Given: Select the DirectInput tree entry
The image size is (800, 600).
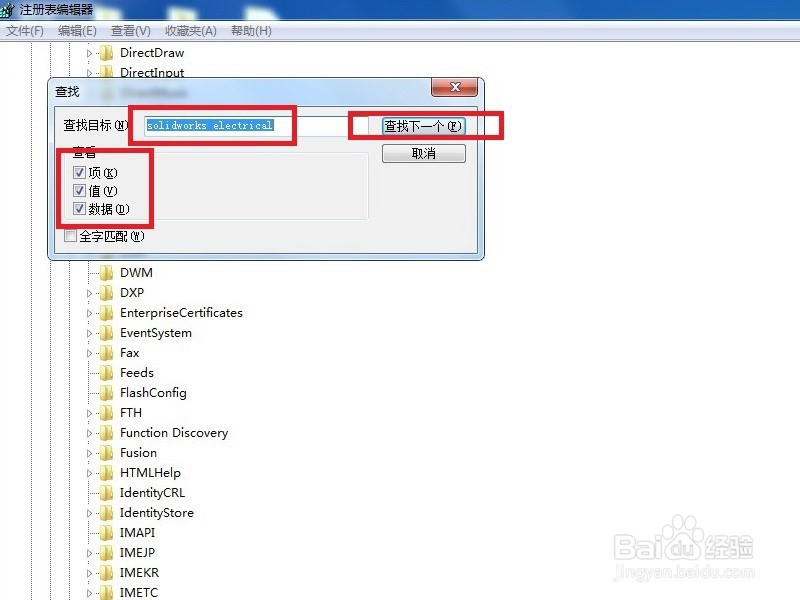Looking at the screenshot, I should tap(152, 72).
